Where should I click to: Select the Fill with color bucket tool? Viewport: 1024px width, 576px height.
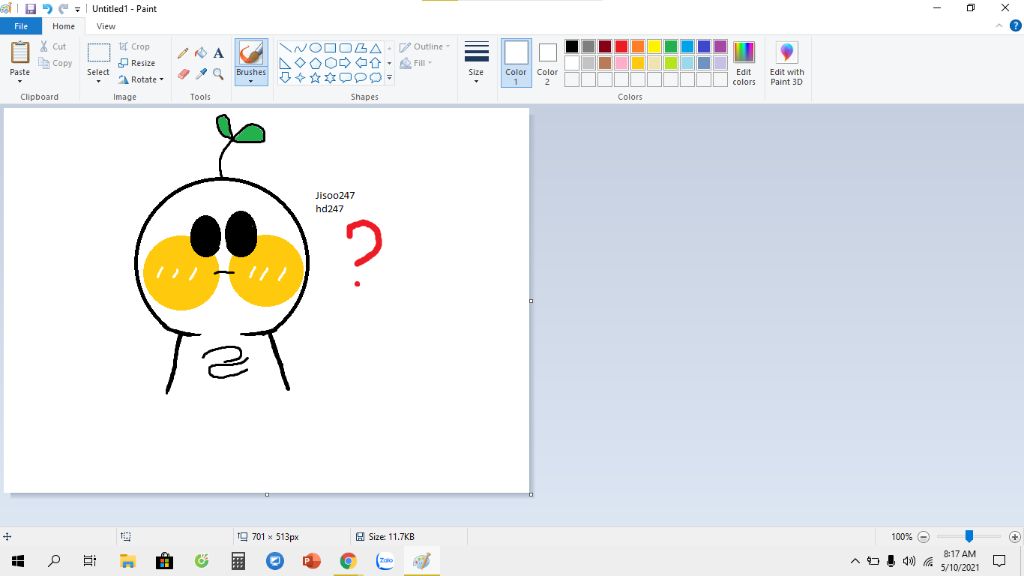(x=201, y=53)
